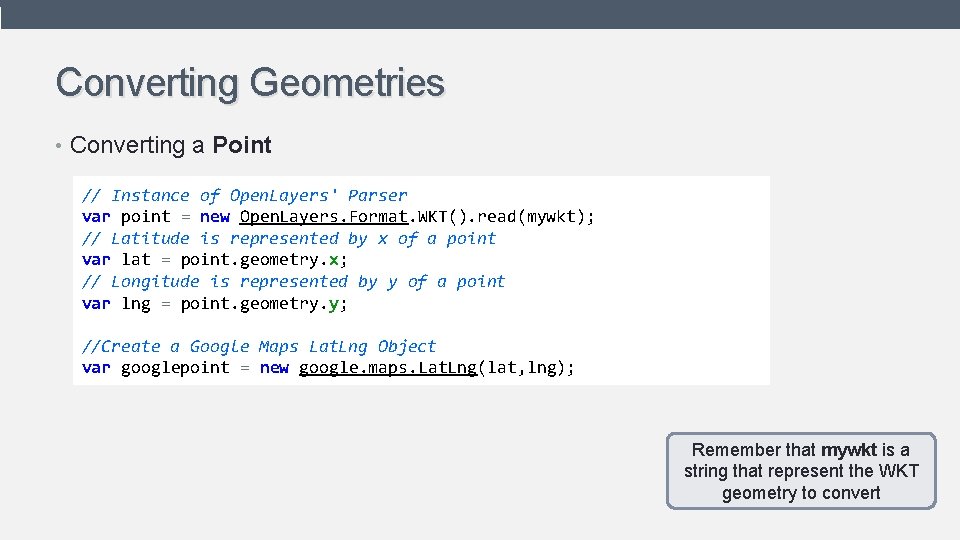The image size is (960, 540).
Task: Click the comment 'Latitude is represented by x'
Action: [x=288, y=239]
